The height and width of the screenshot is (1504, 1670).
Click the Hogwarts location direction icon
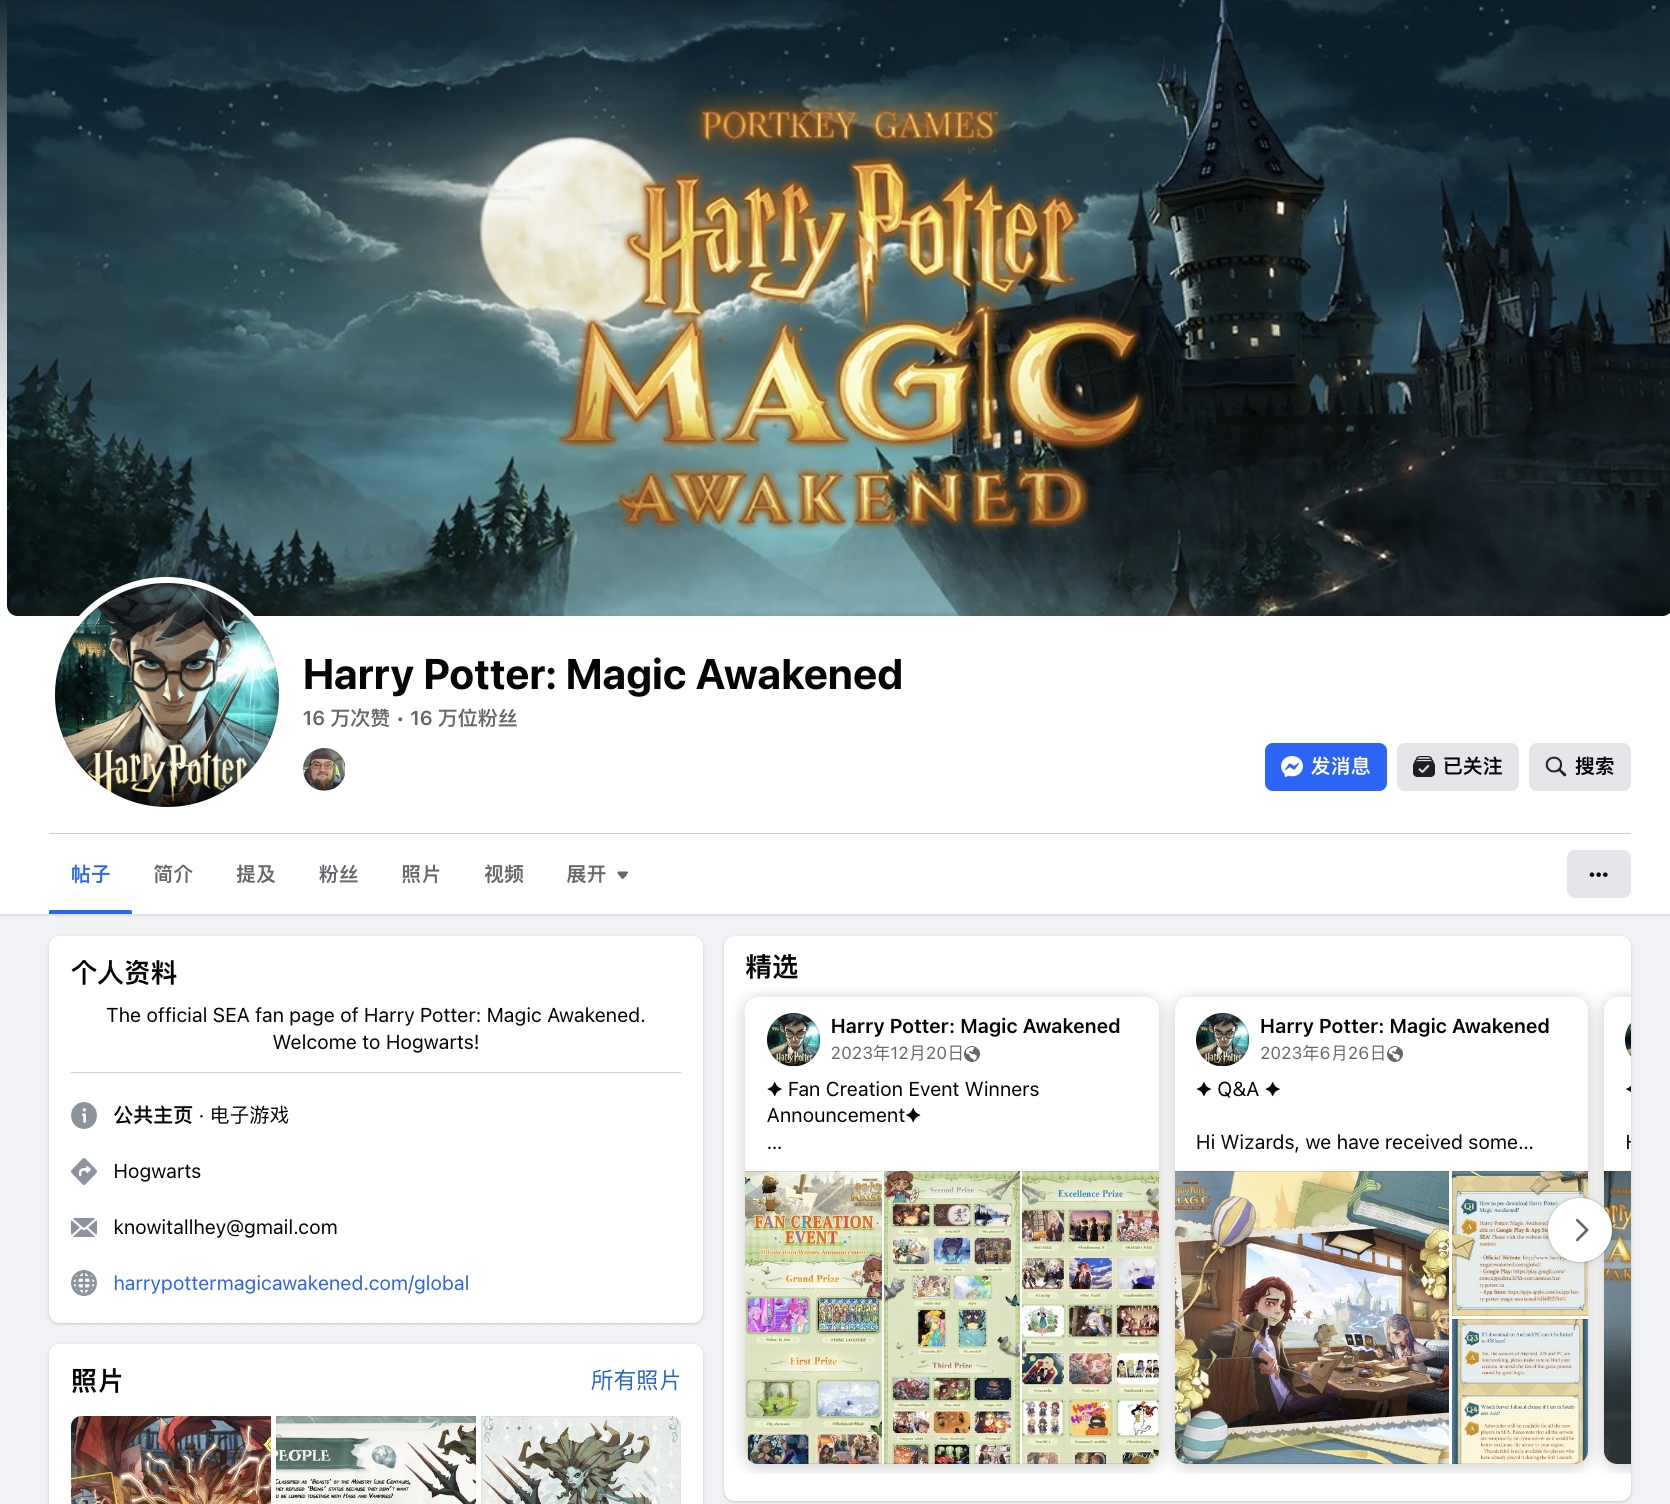point(84,1171)
